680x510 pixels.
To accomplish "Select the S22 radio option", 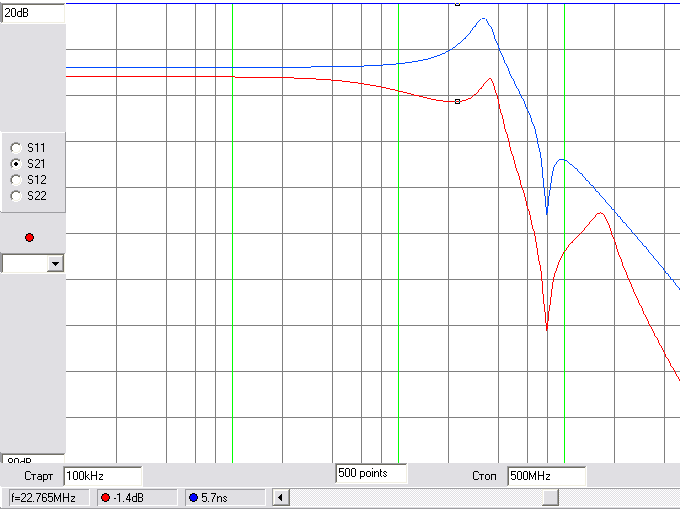I will (16, 195).
